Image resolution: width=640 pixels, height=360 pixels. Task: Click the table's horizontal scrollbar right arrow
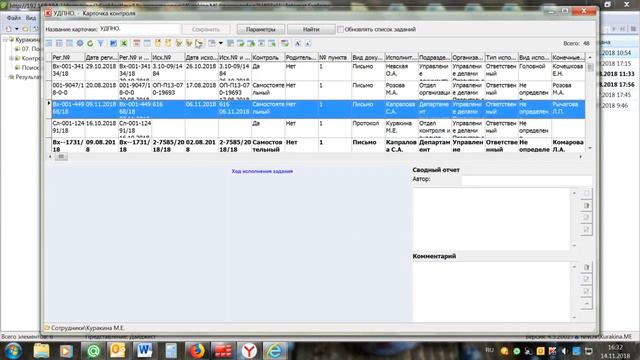(580, 157)
